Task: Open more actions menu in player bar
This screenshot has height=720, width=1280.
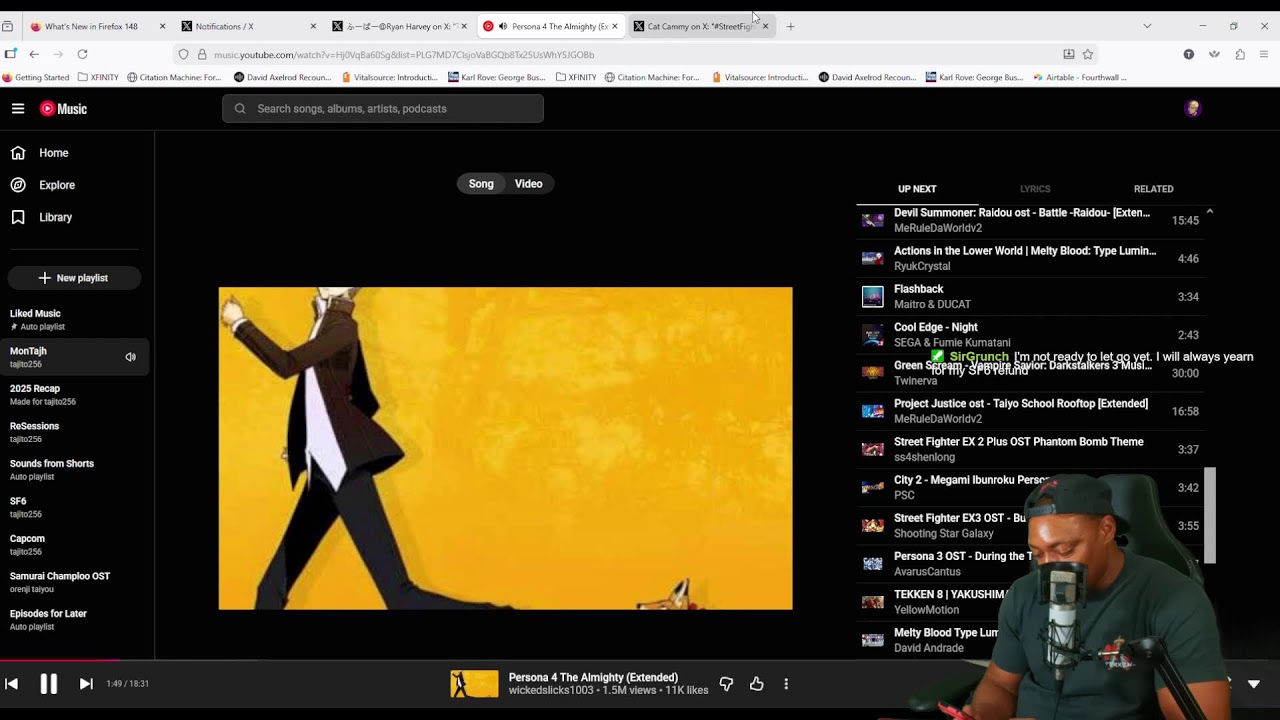Action: [786, 684]
